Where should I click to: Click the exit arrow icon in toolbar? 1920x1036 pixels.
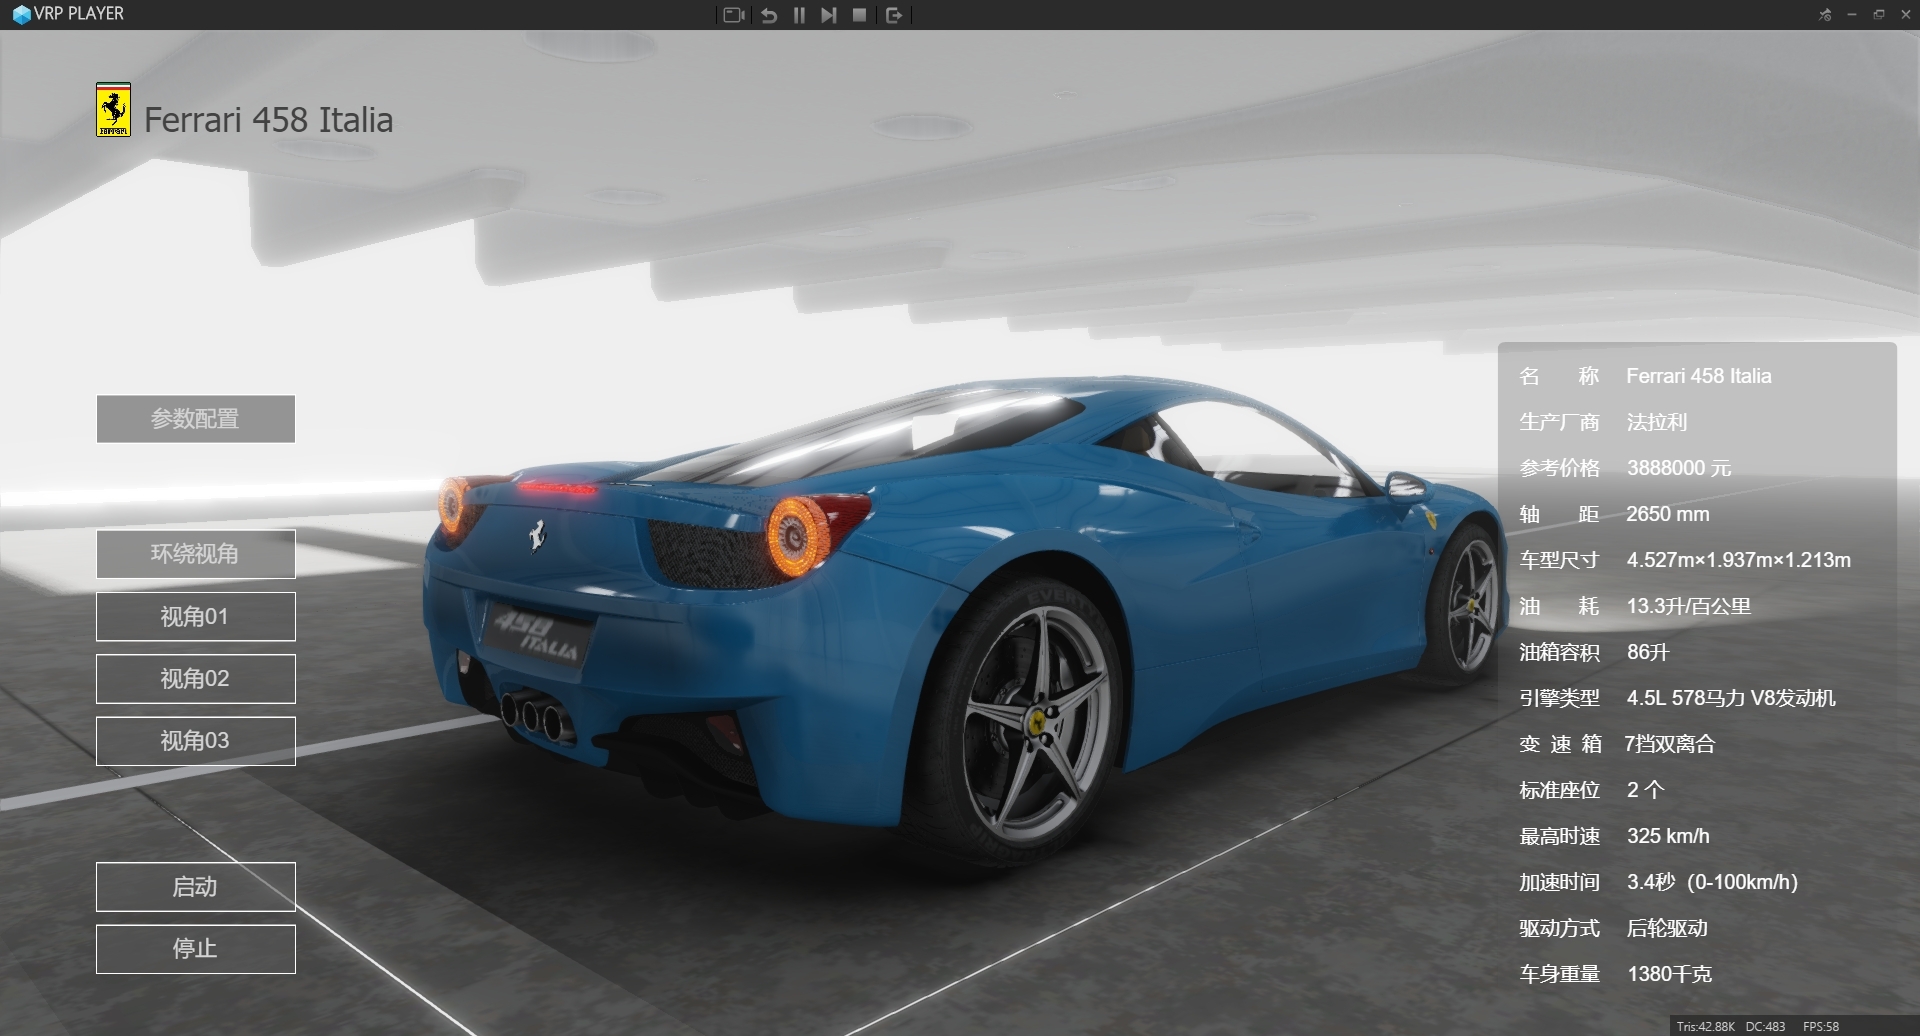pyautogui.click(x=894, y=15)
